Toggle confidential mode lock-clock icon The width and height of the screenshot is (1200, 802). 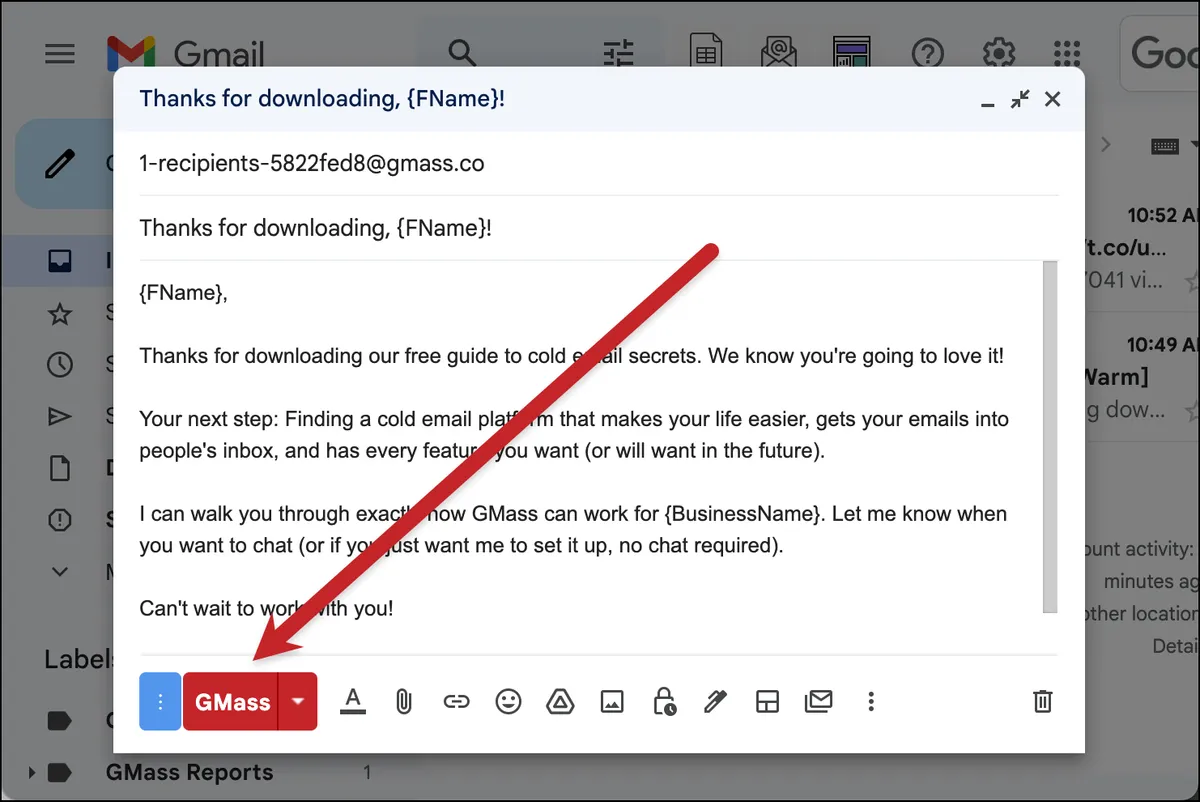(664, 702)
